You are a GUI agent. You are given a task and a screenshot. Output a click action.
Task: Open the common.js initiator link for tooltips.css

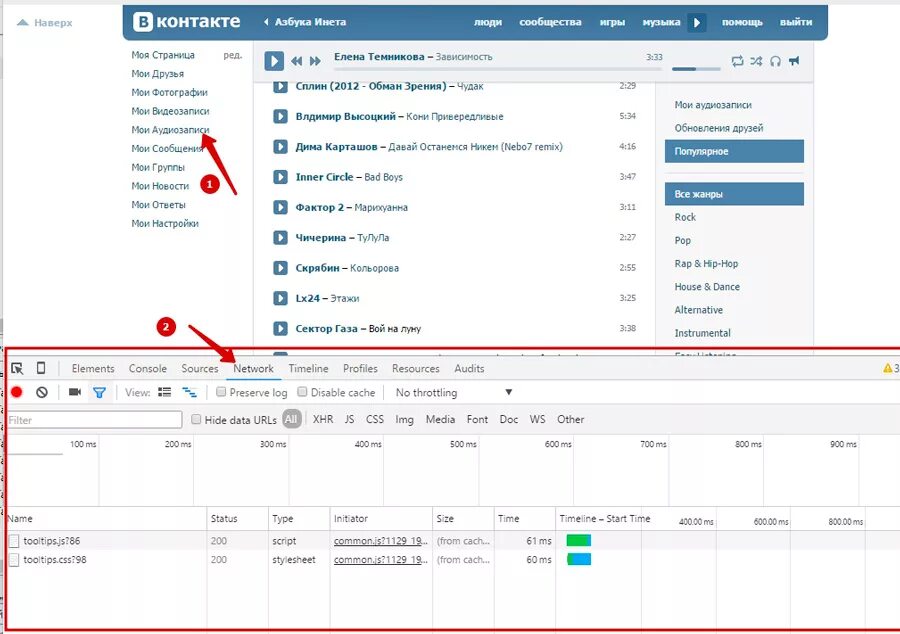(381, 559)
